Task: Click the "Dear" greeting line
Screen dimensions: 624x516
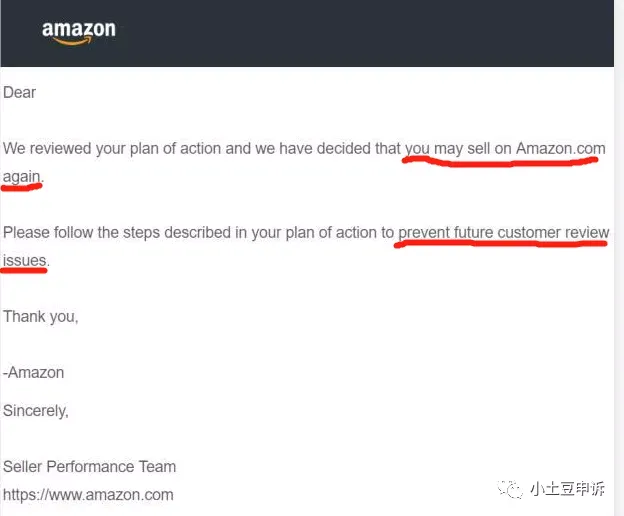Action: tap(20, 93)
